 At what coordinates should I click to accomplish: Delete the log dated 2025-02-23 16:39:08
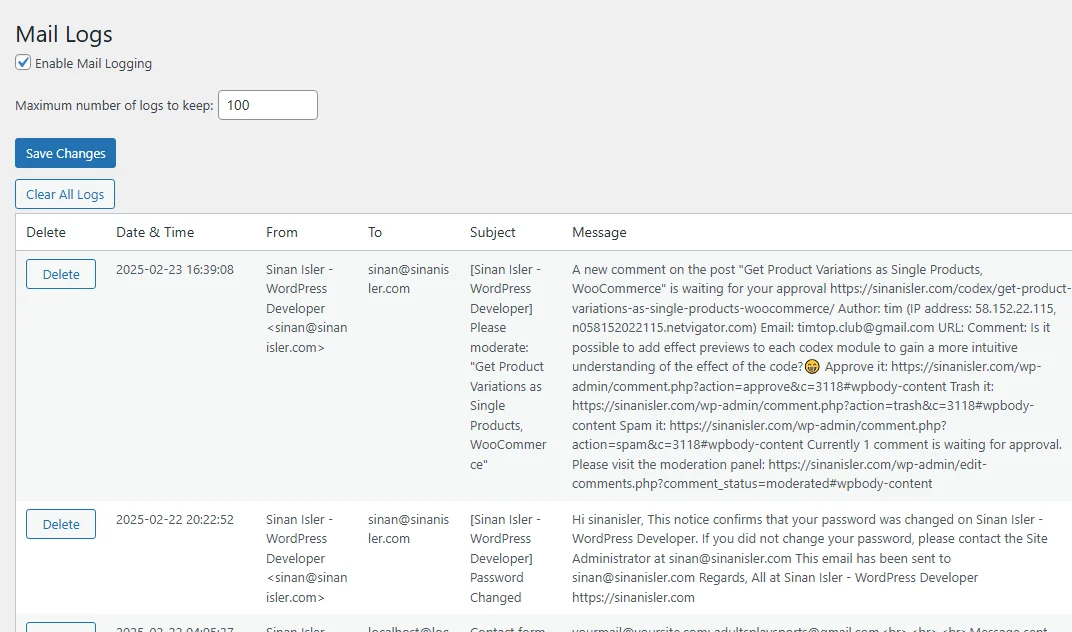click(x=61, y=274)
